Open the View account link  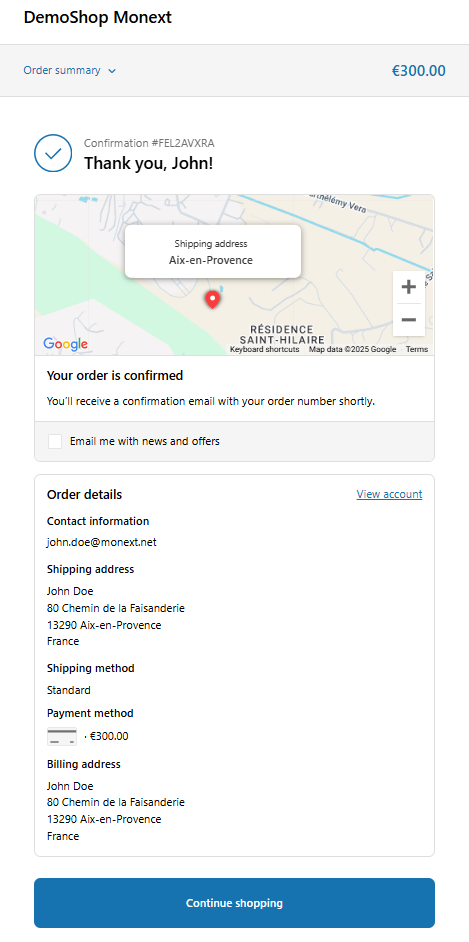click(x=389, y=494)
